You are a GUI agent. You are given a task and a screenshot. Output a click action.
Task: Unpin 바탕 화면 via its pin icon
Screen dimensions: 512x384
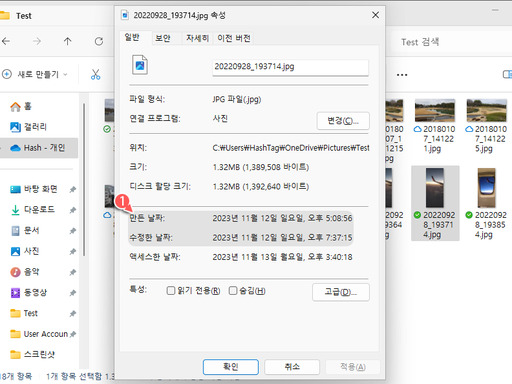(x=73, y=190)
